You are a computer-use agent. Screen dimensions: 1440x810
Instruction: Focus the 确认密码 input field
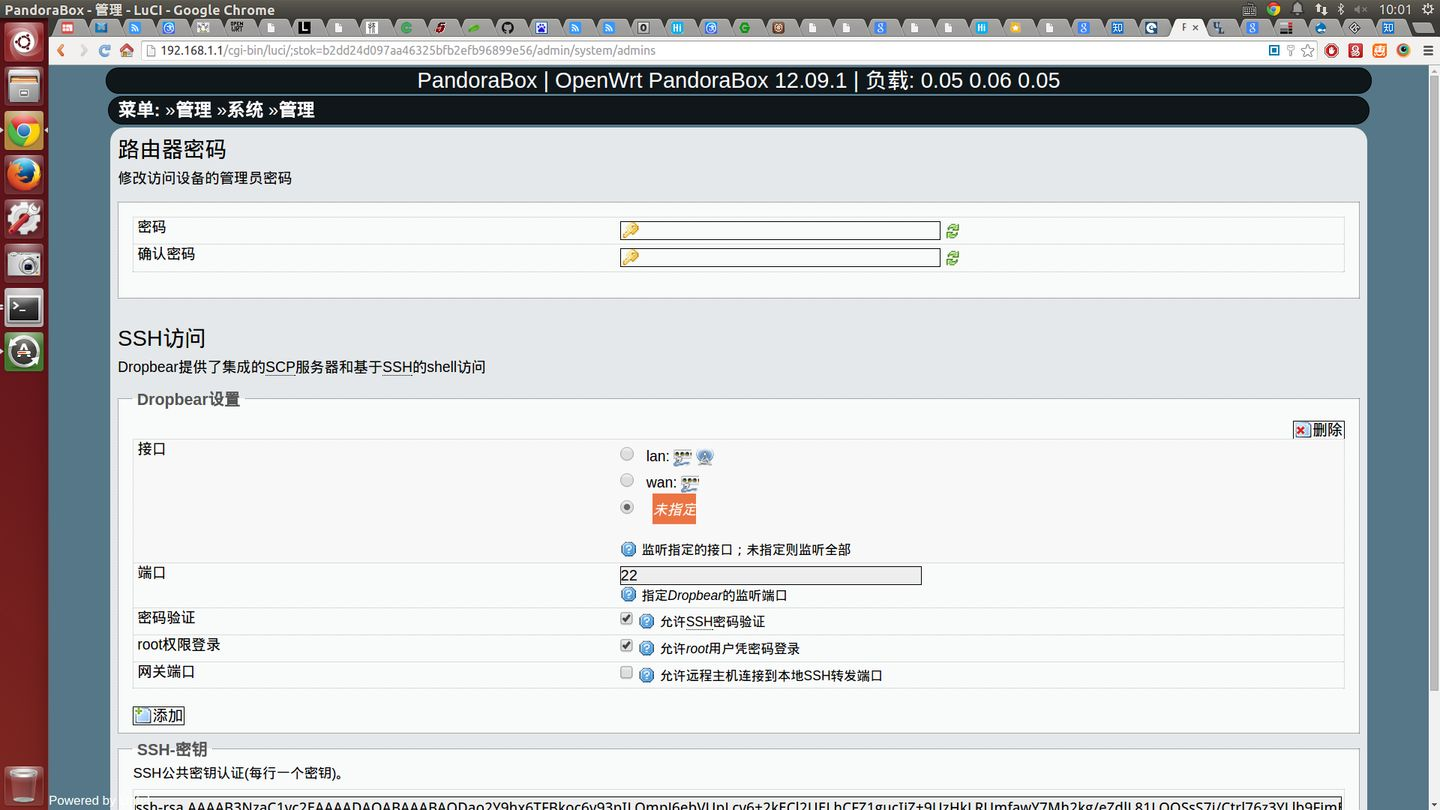[x=780, y=258]
